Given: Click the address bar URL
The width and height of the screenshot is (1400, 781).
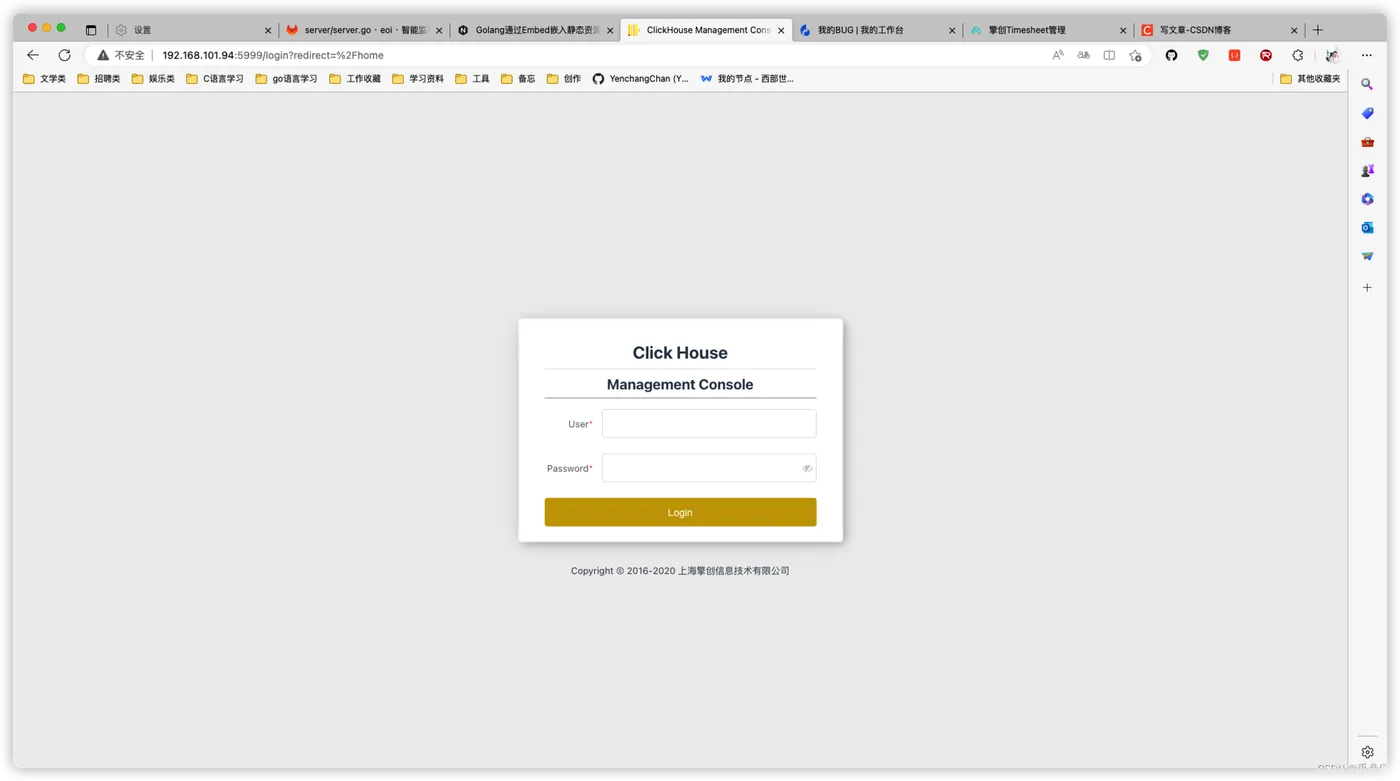Looking at the screenshot, I should [273, 55].
